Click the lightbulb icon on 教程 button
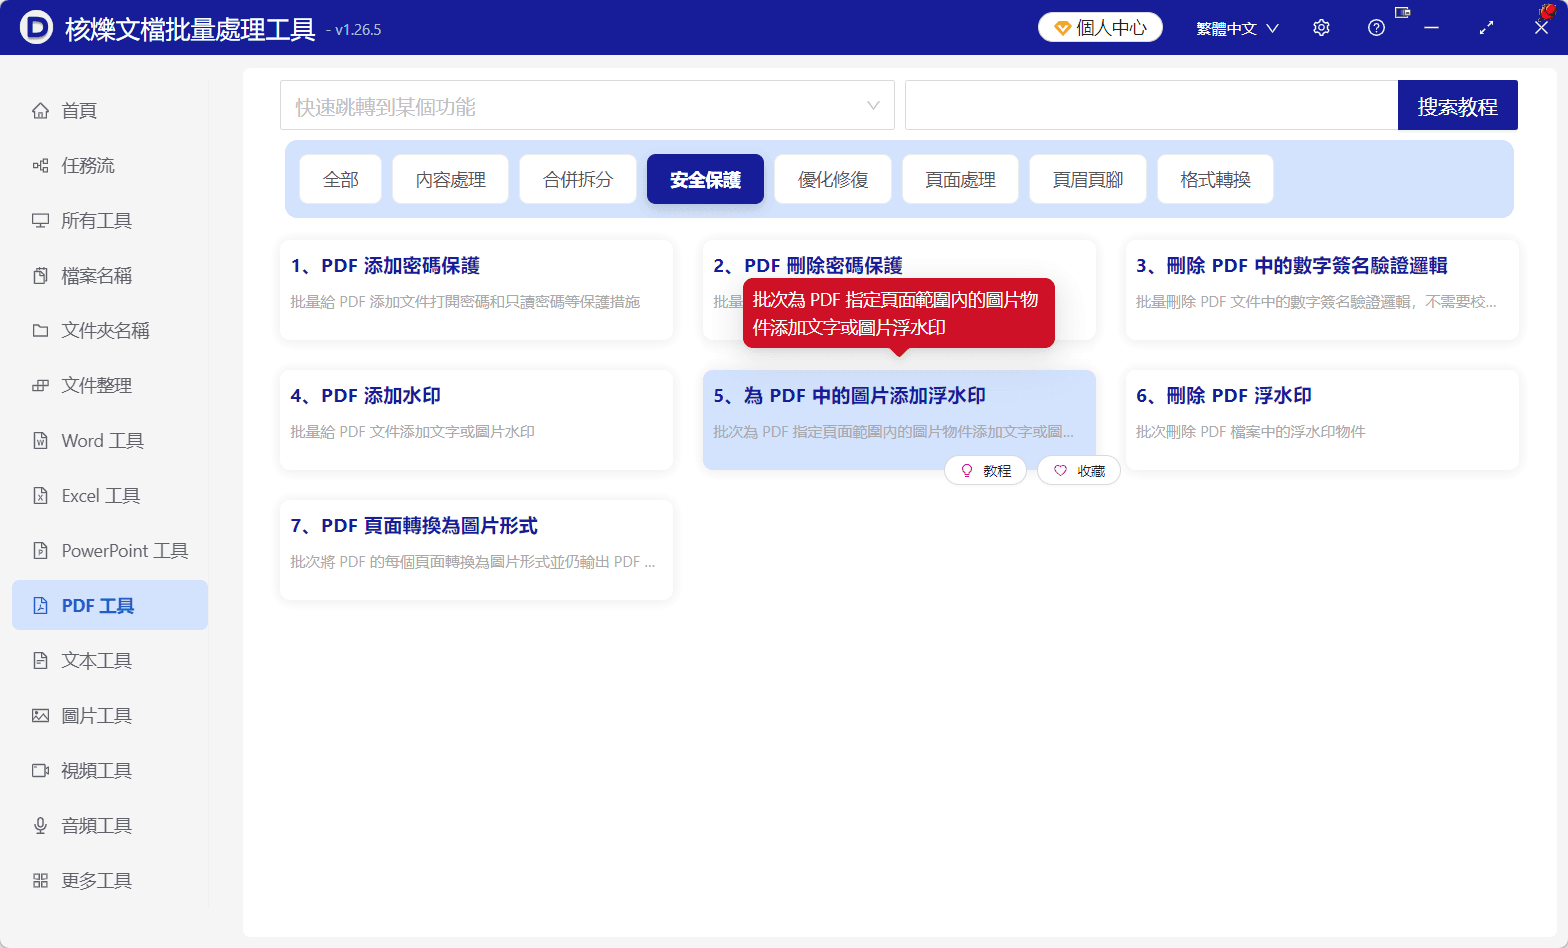 (966, 470)
